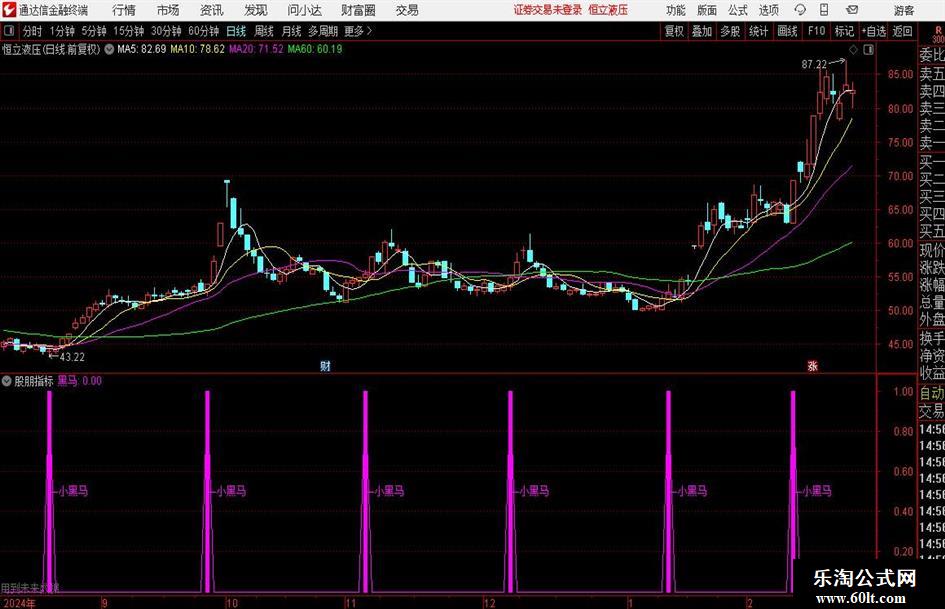Click the 43.22 low price label
The width and height of the screenshot is (945, 609).
click(x=72, y=357)
